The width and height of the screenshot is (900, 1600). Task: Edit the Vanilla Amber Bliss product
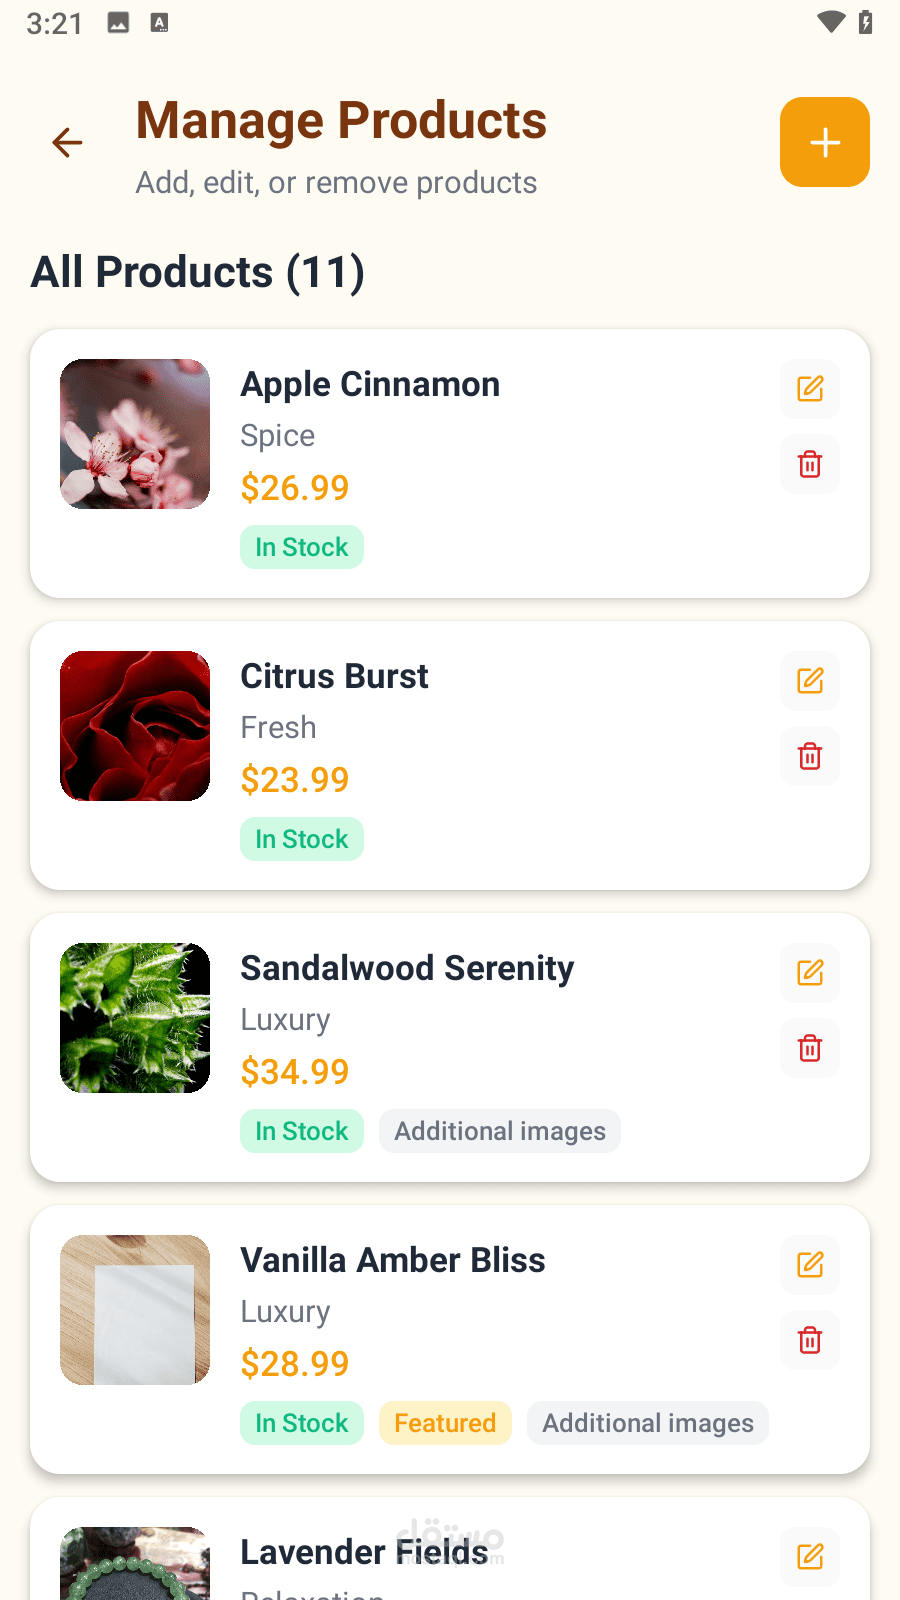click(x=810, y=1265)
